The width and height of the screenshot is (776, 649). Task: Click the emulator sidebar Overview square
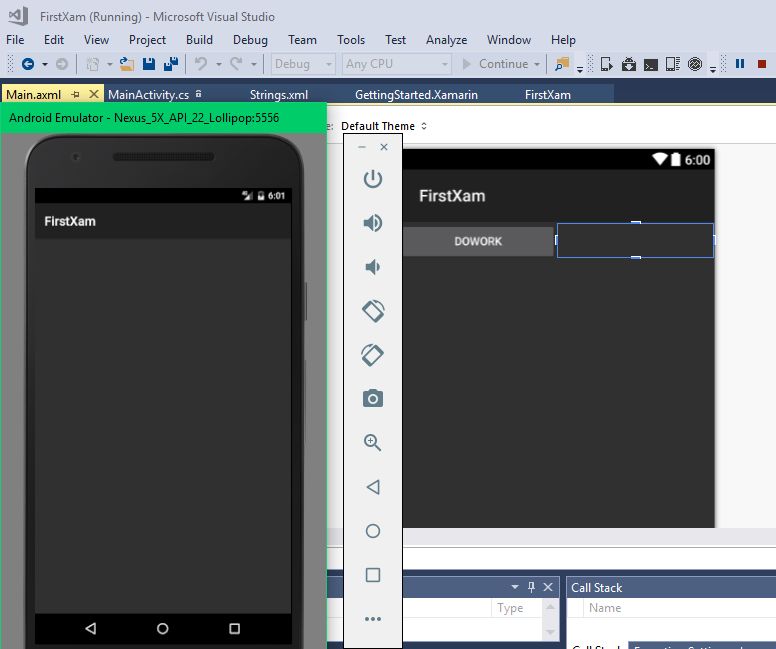373,575
